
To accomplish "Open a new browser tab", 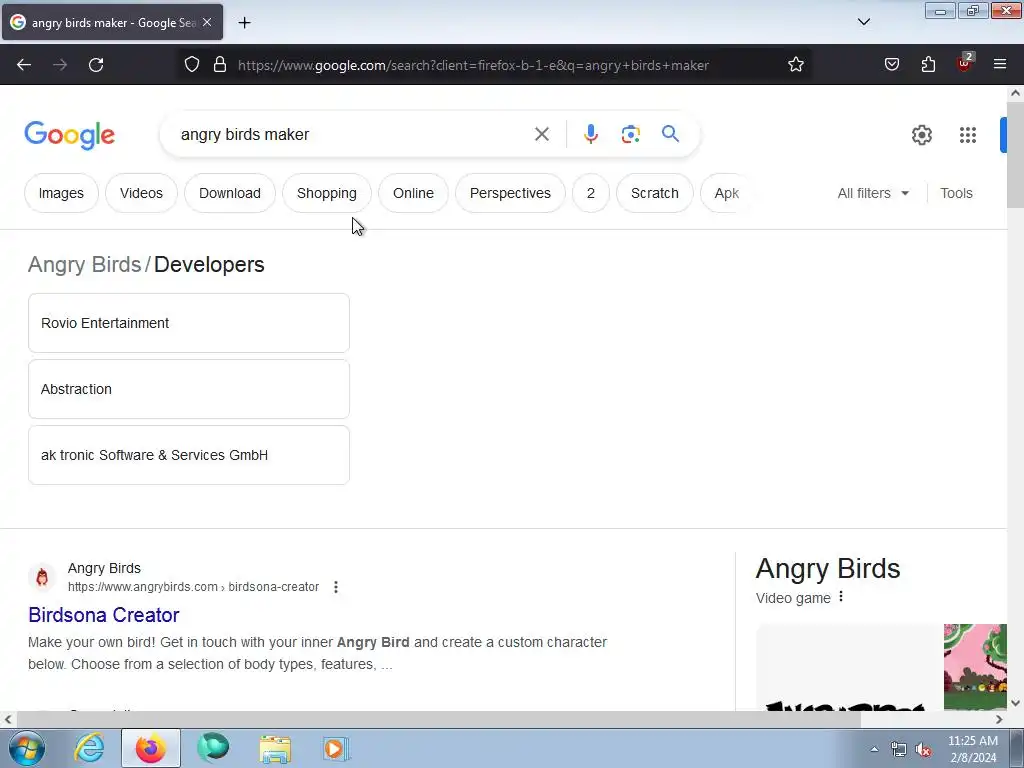I will tap(244, 23).
